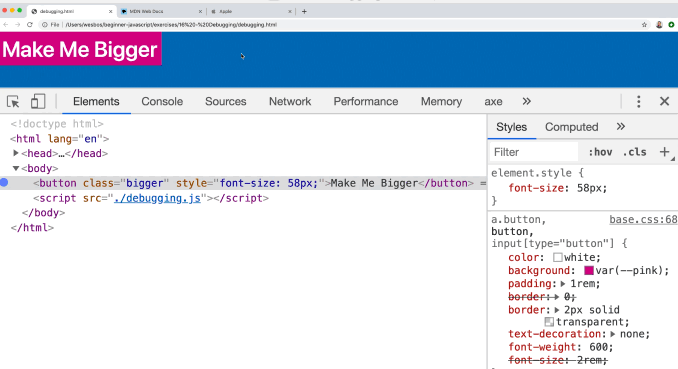
Task: Close the DevTools panel
Action: point(665,102)
